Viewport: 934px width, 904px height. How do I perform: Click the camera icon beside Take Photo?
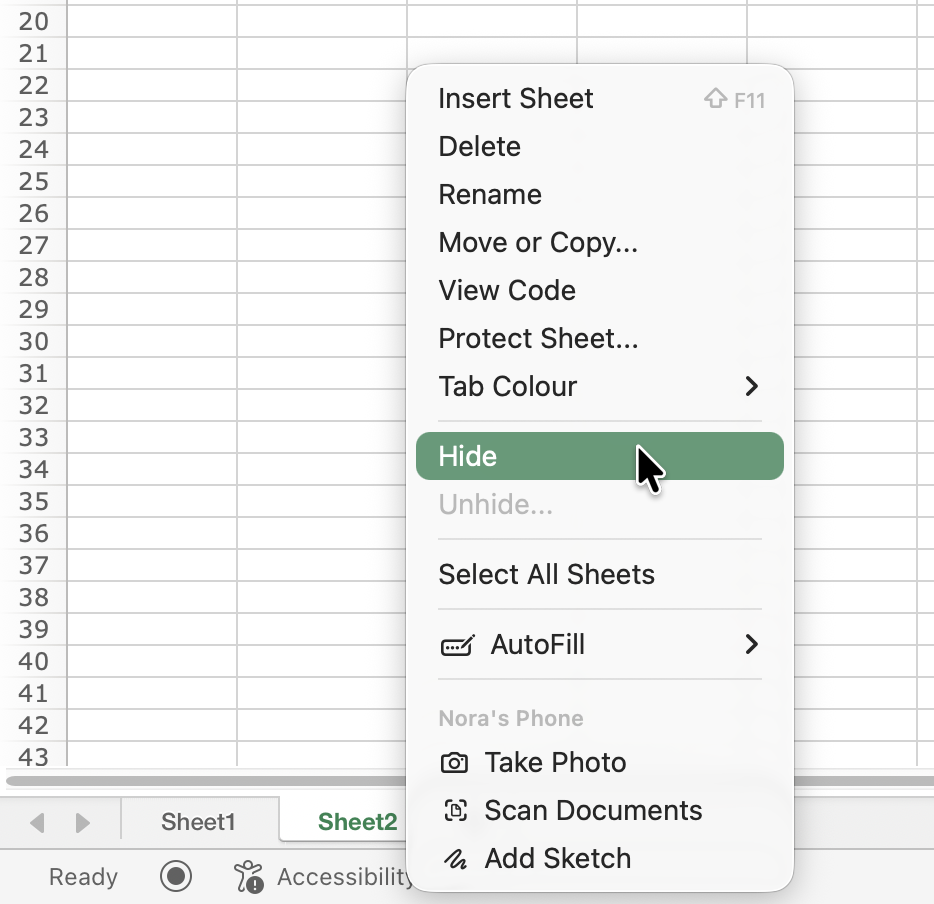(x=454, y=763)
